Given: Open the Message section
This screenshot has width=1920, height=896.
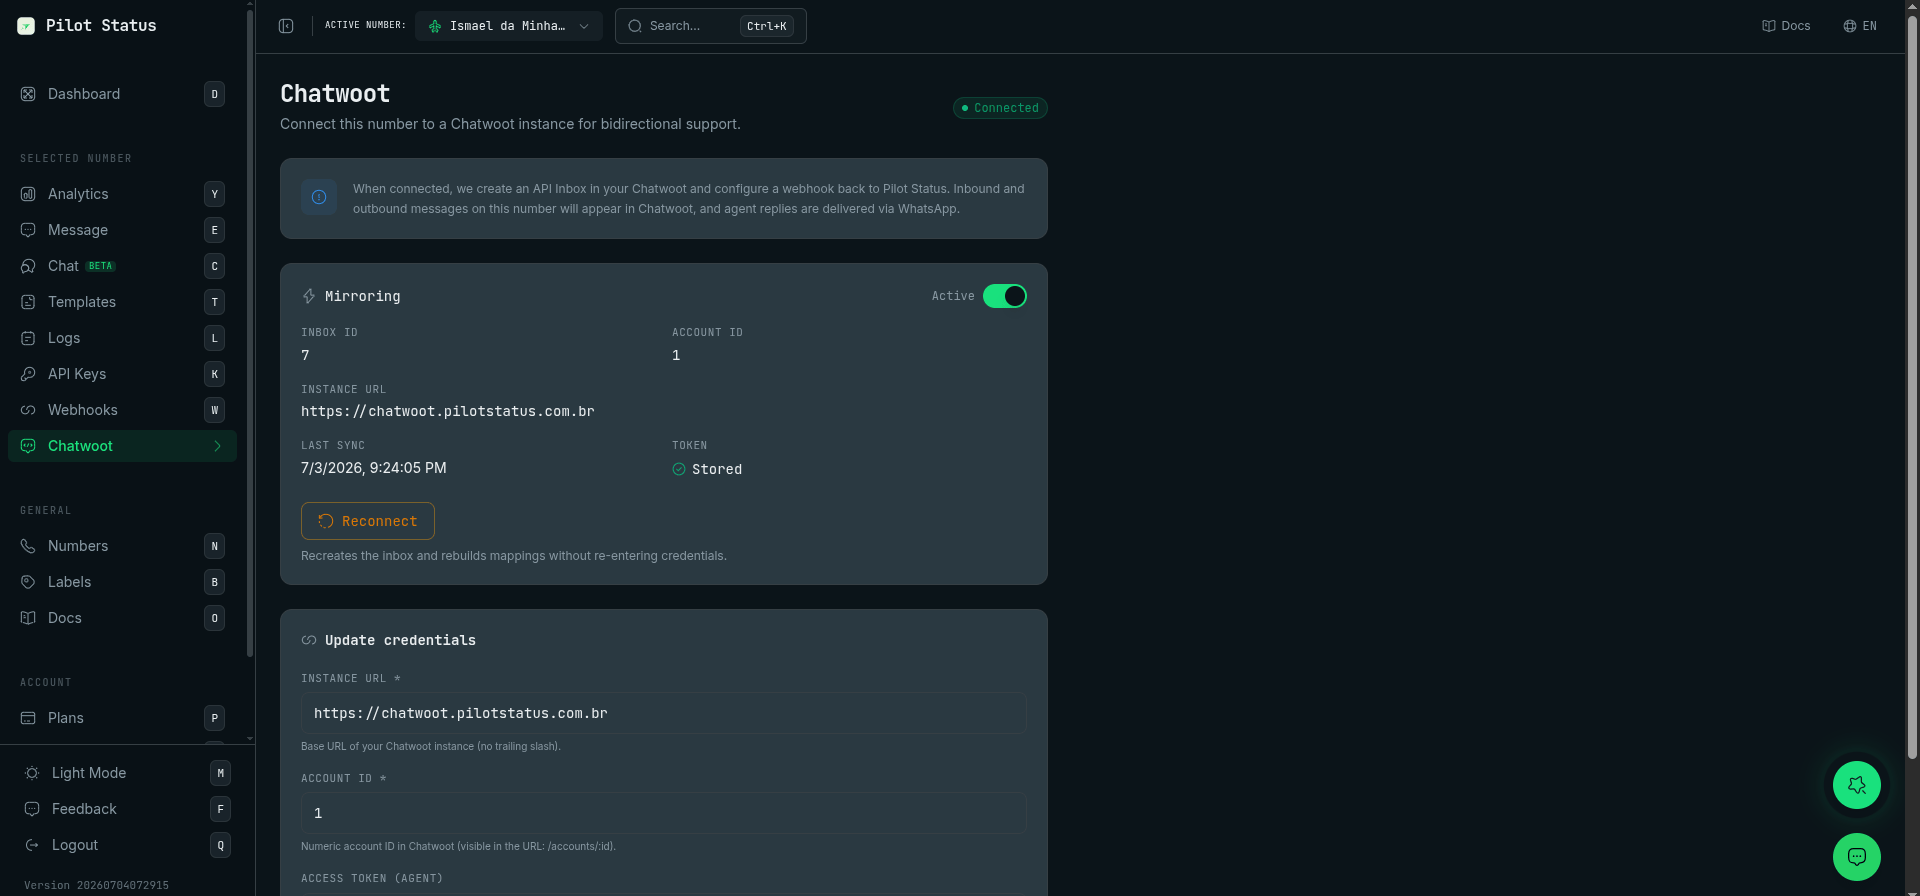Looking at the screenshot, I should [x=122, y=230].
